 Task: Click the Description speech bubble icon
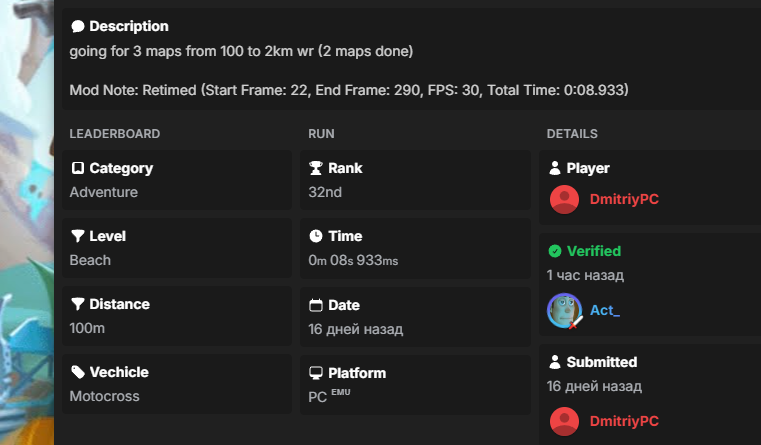pyautogui.click(x=78, y=26)
